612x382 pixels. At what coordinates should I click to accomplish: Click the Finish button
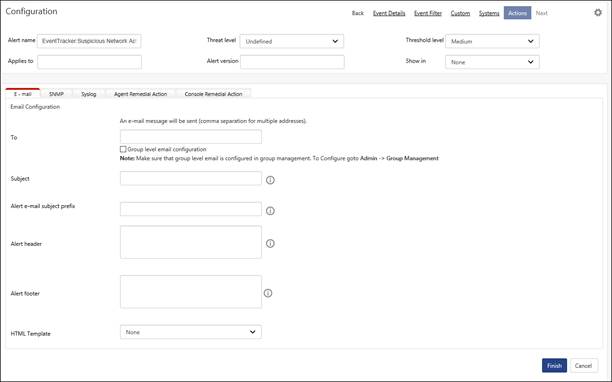tap(554, 366)
